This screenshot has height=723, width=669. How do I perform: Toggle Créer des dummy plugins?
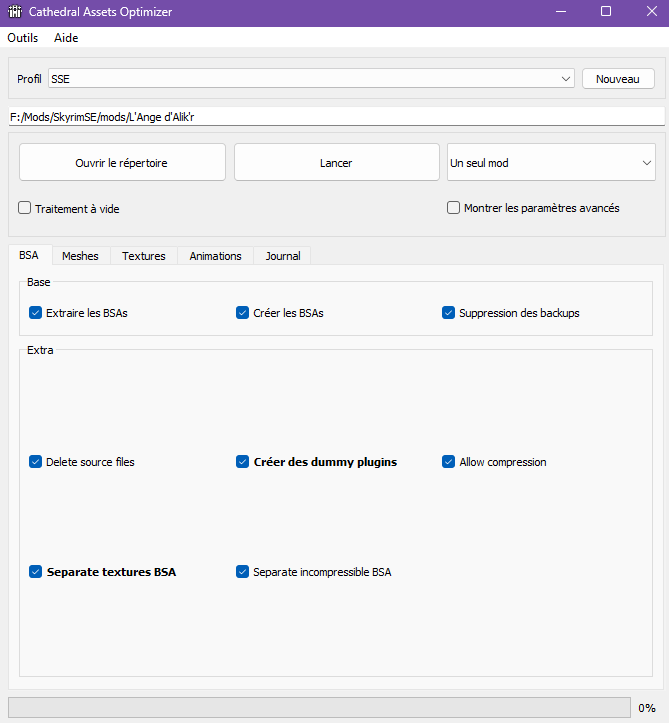[243, 462]
